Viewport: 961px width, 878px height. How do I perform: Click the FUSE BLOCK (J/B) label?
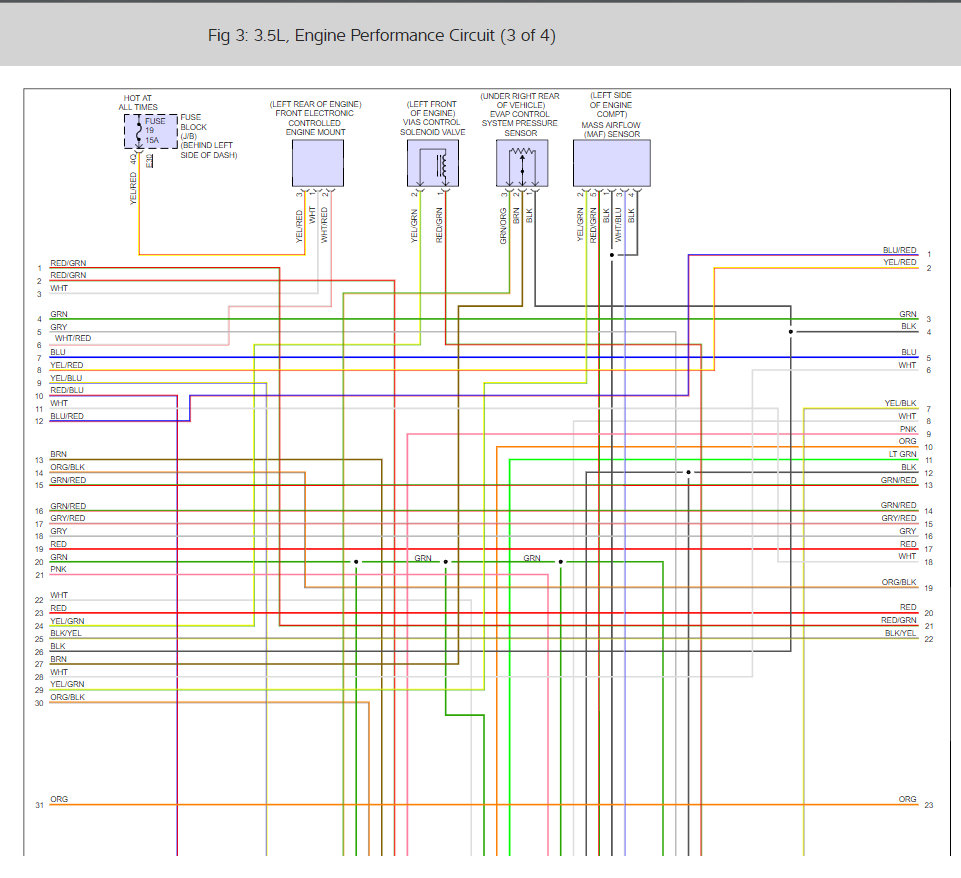point(193,126)
